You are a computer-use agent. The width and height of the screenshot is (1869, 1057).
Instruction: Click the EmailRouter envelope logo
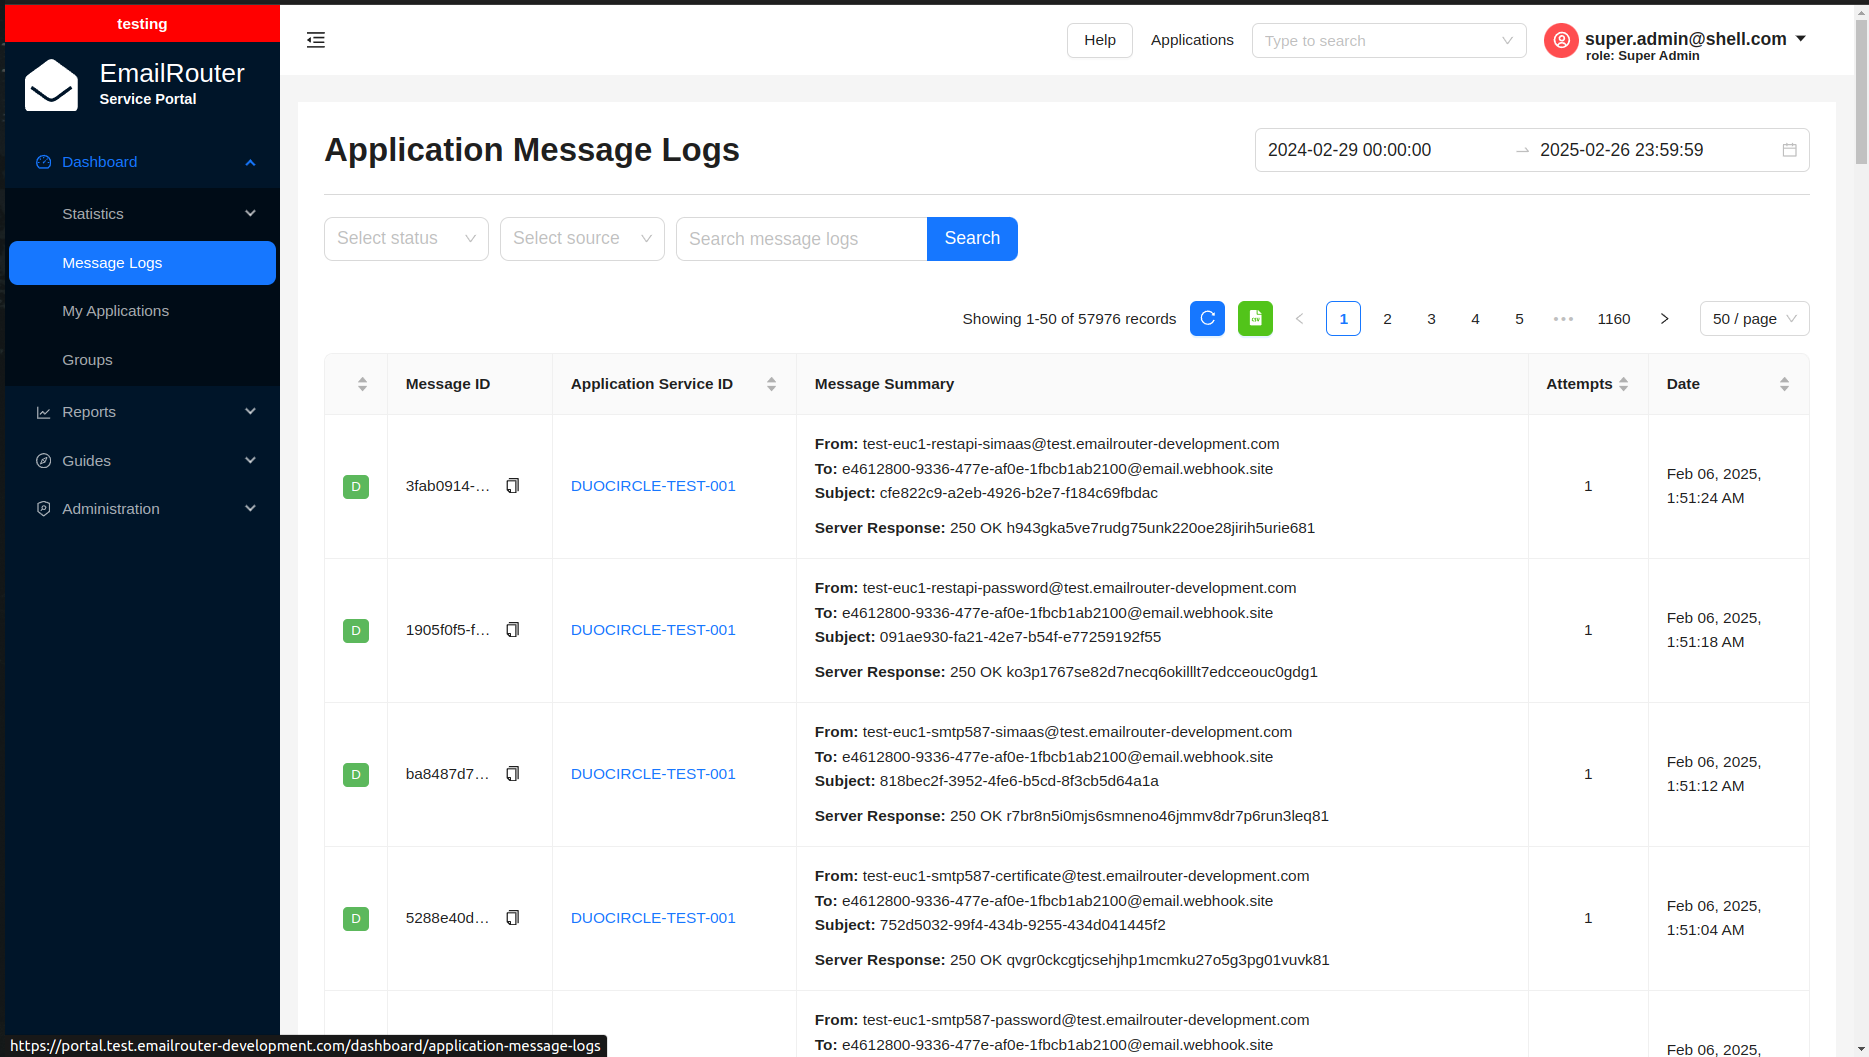pyautogui.click(x=51, y=84)
